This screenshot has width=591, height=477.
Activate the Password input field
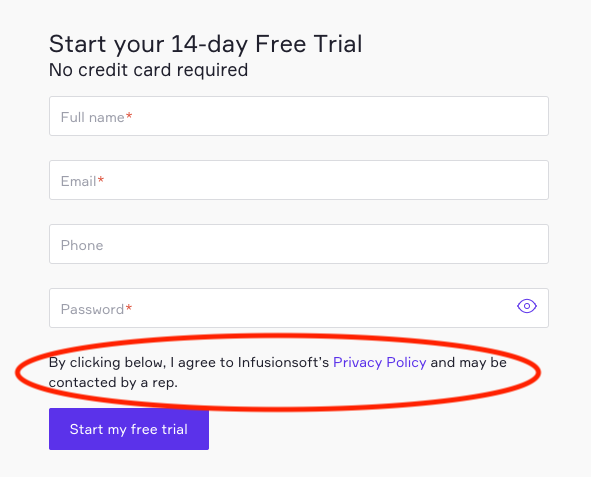coord(299,308)
